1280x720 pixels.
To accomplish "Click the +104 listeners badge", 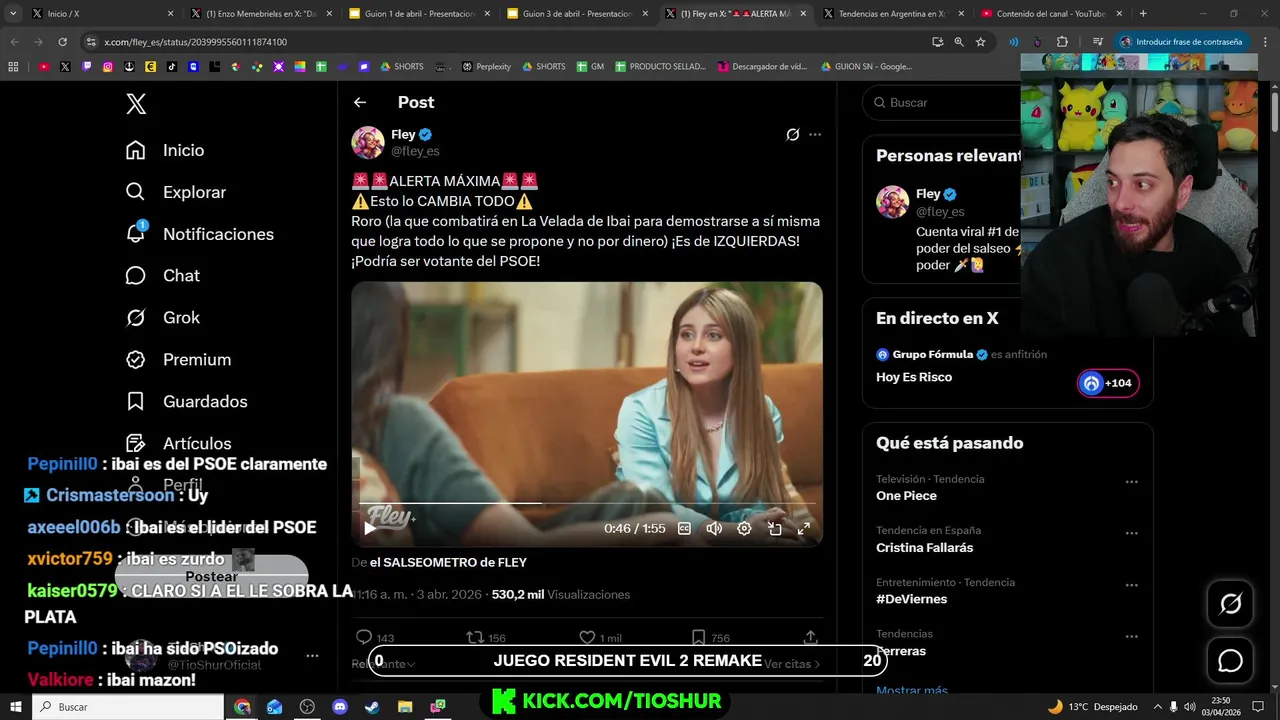I will click(1108, 383).
